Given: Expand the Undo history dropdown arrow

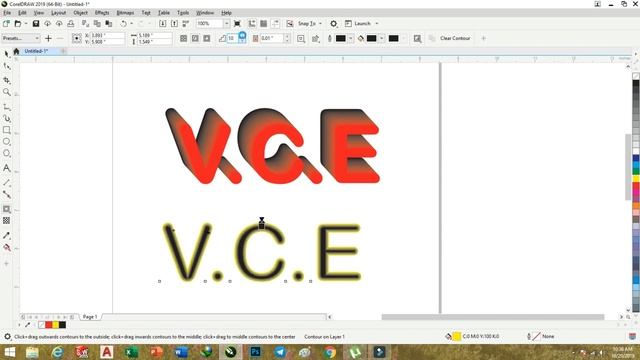Looking at the screenshot, I should pyautogui.click(x=131, y=24).
